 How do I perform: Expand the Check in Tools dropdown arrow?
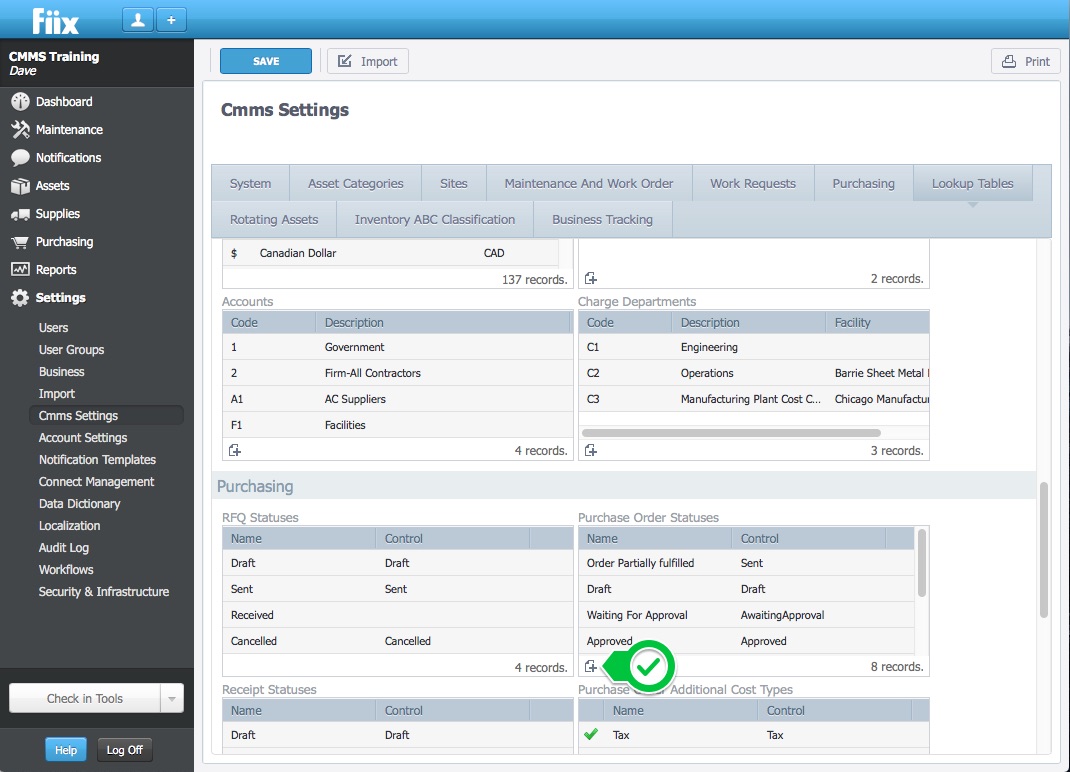pyautogui.click(x=172, y=699)
